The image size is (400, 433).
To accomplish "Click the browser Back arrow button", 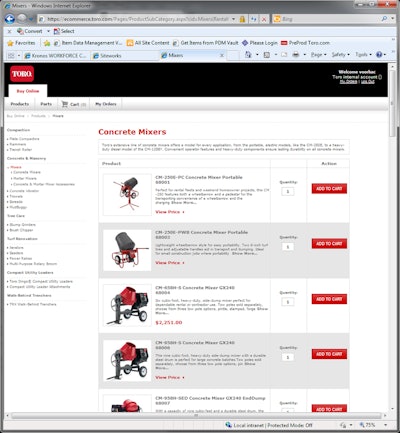I will click(10, 19).
